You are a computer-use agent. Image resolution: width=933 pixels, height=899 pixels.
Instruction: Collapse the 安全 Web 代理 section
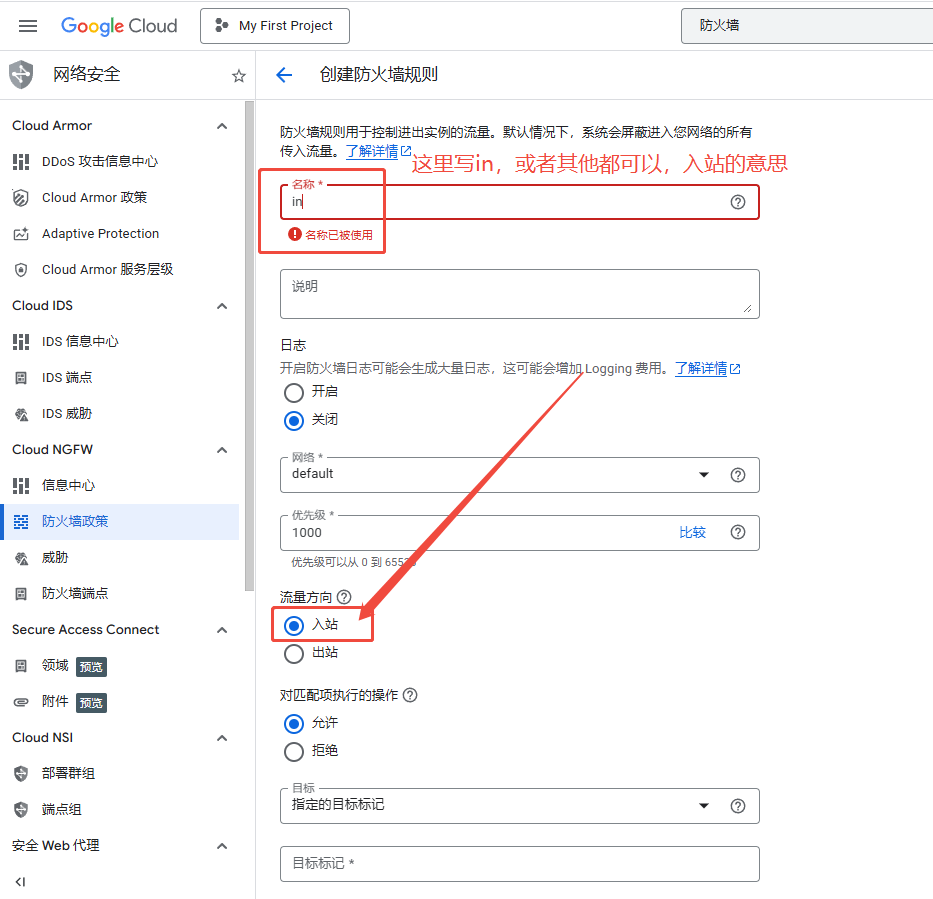(x=222, y=846)
